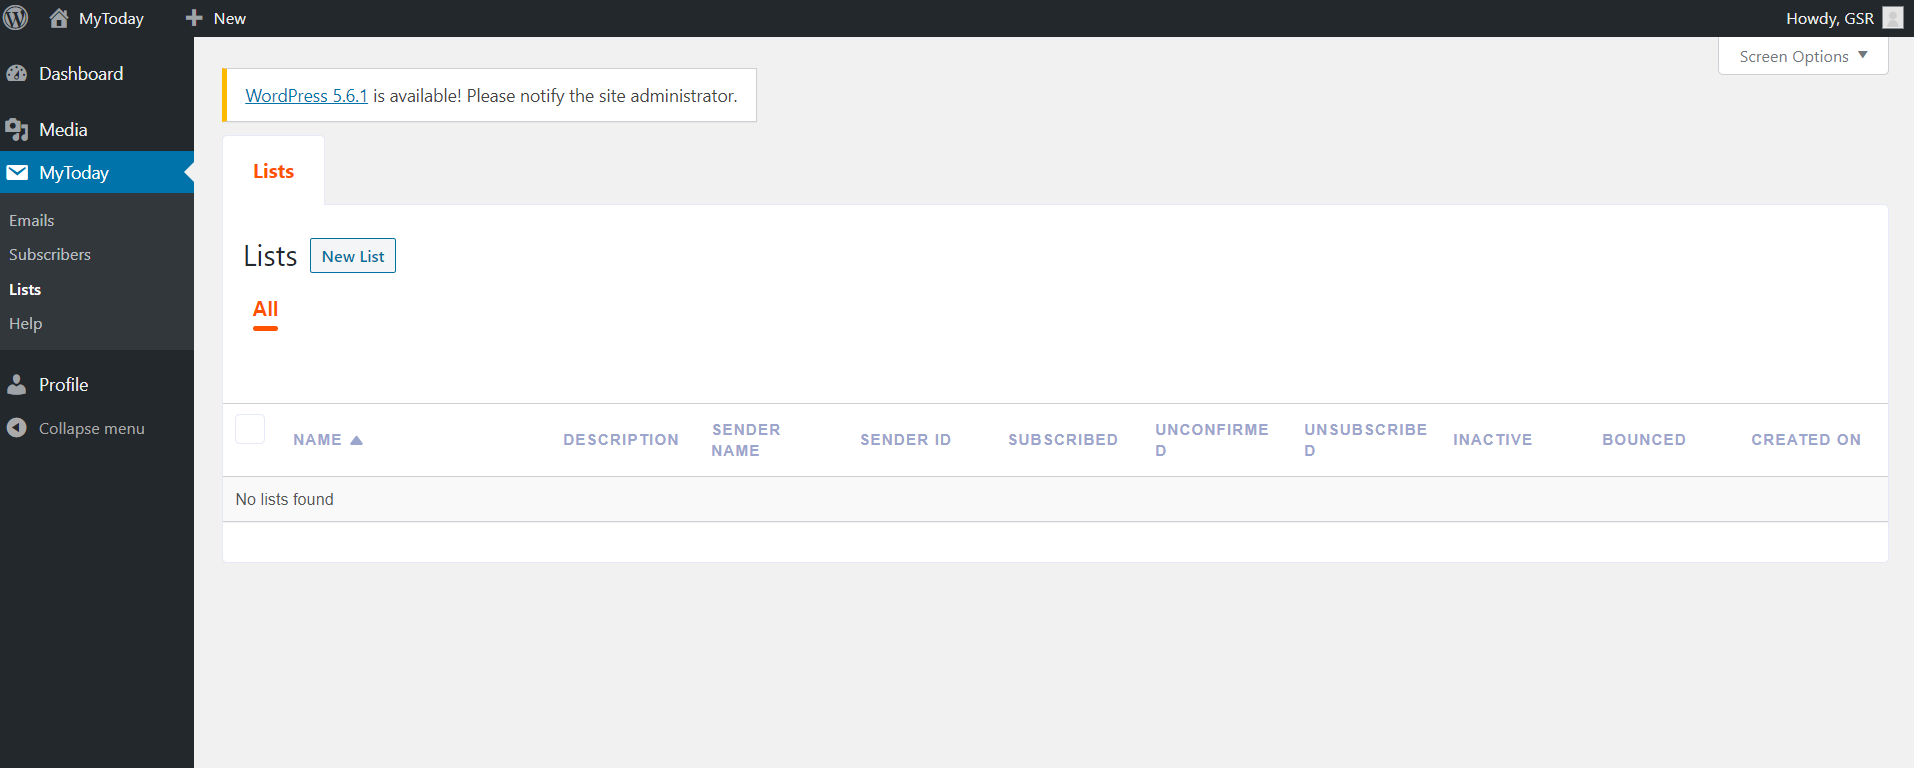Open Dashboard via its gauge icon
This screenshot has width=1914, height=768.
pos(17,74)
